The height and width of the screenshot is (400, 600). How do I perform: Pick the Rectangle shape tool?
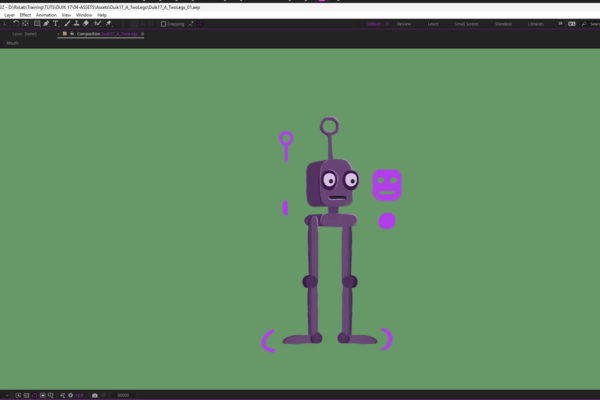click(37, 23)
